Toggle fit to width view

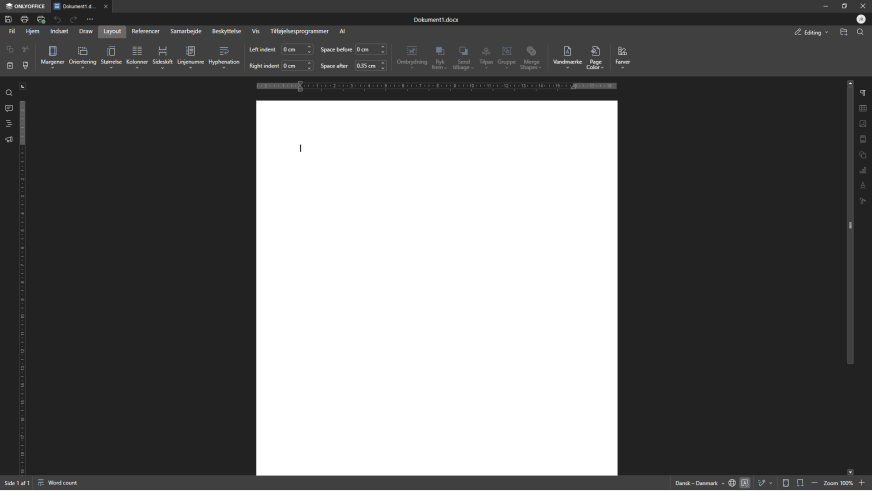(x=800, y=483)
